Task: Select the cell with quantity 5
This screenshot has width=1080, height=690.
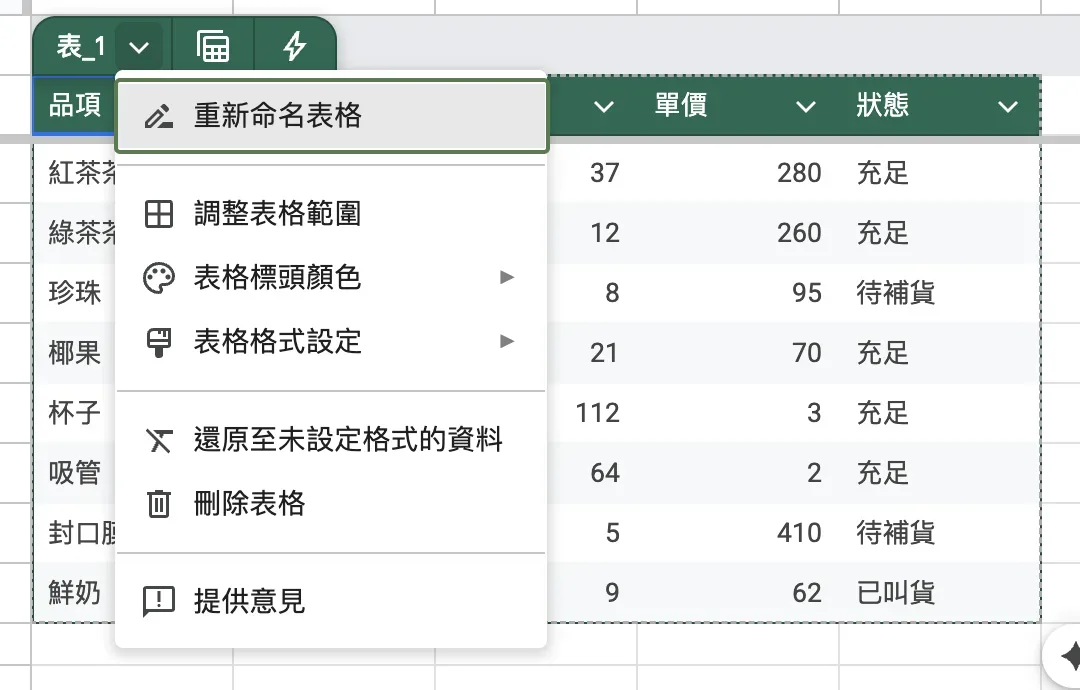Action: 592,532
